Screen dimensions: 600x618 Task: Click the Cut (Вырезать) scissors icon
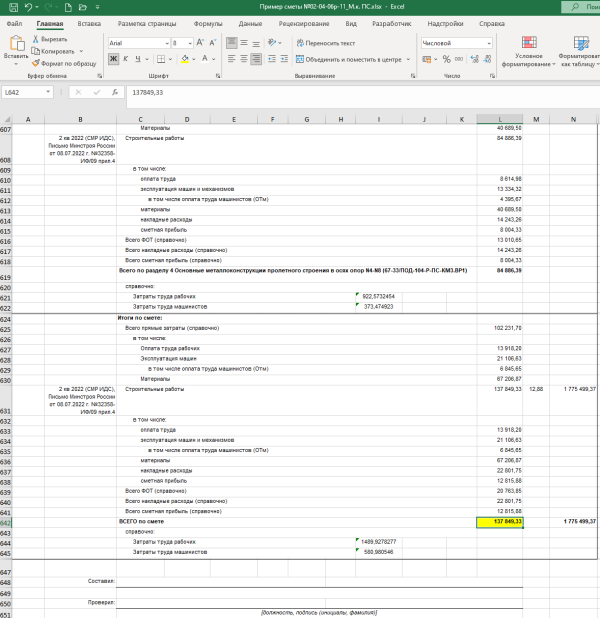[38, 39]
